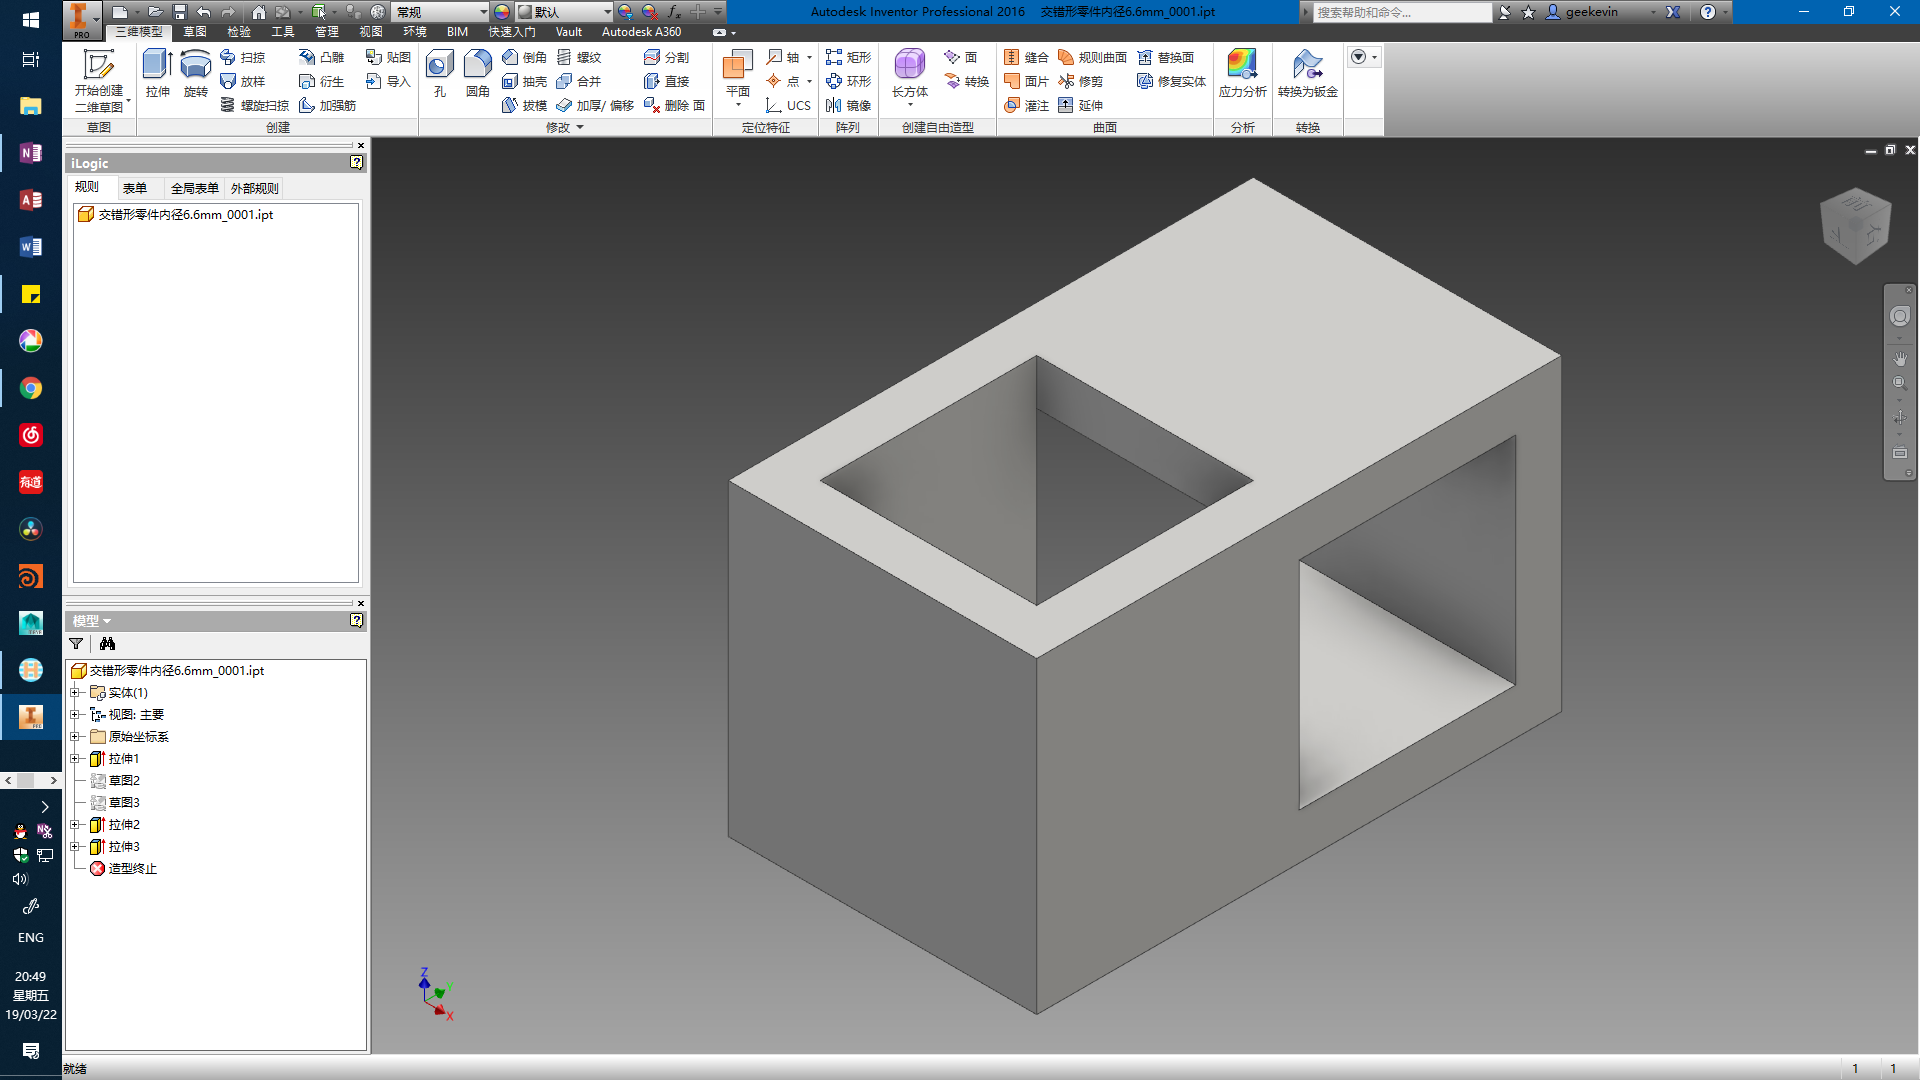Click the 孔 (Hole) feature icon
Viewport: 1920px width, 1080px height.
click(439, 67)
